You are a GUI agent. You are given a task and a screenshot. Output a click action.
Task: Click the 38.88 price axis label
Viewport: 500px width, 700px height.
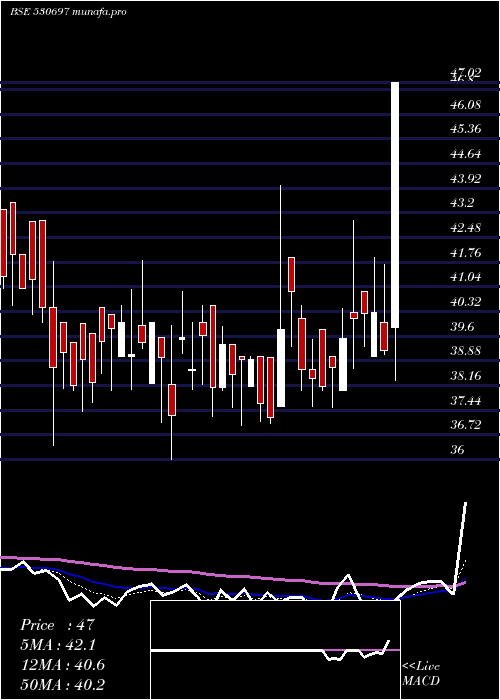[x=465, y=351]
